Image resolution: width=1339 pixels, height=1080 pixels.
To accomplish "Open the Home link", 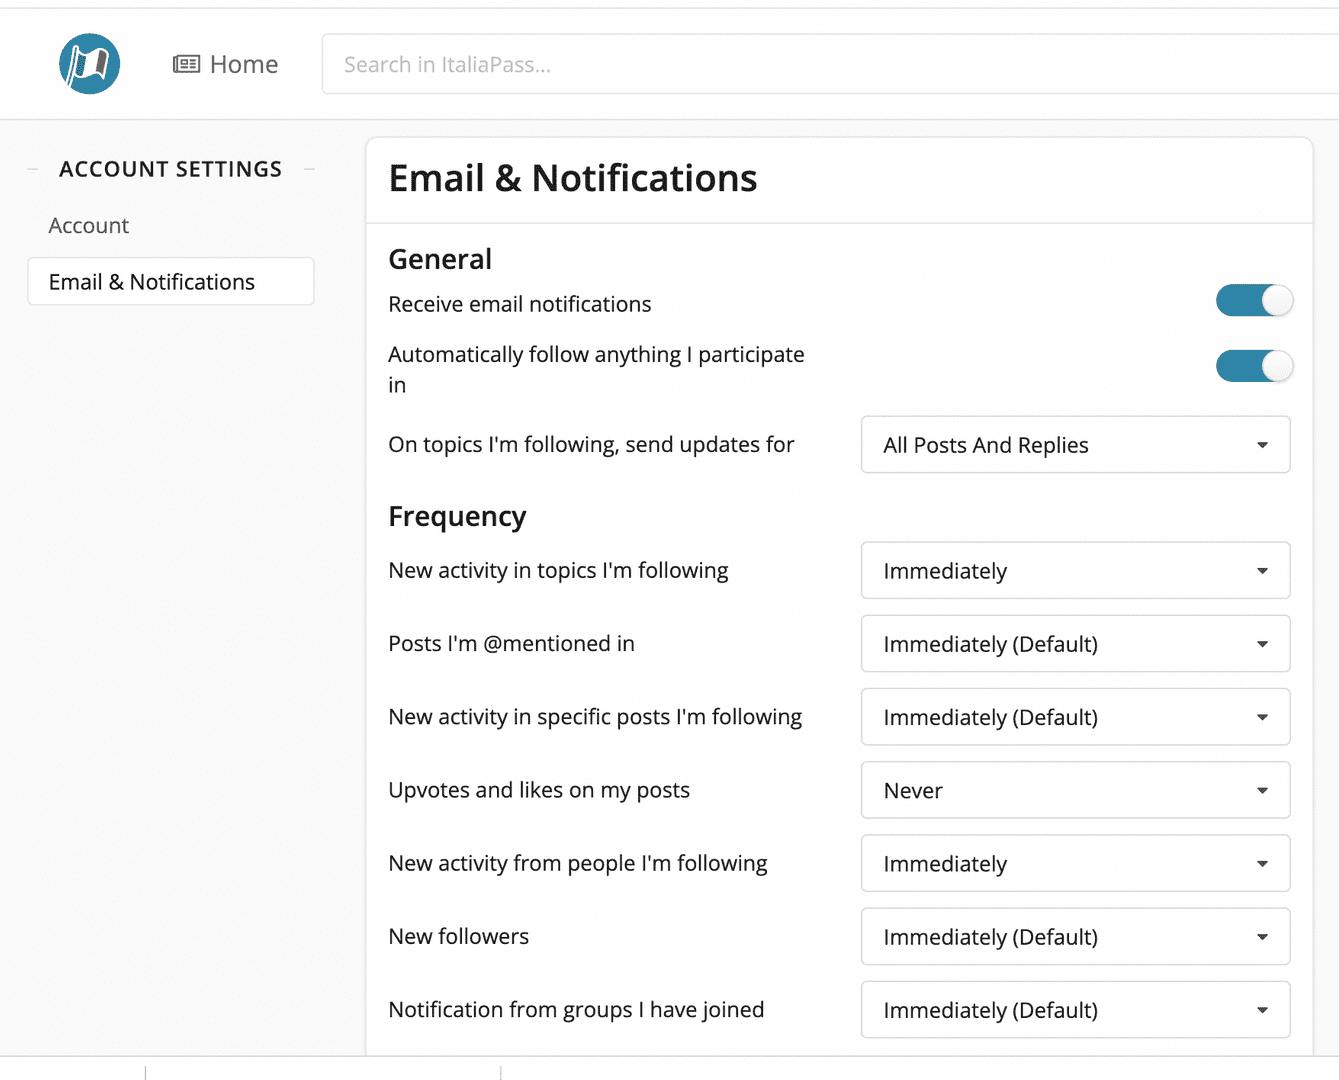I will point(243,64).
